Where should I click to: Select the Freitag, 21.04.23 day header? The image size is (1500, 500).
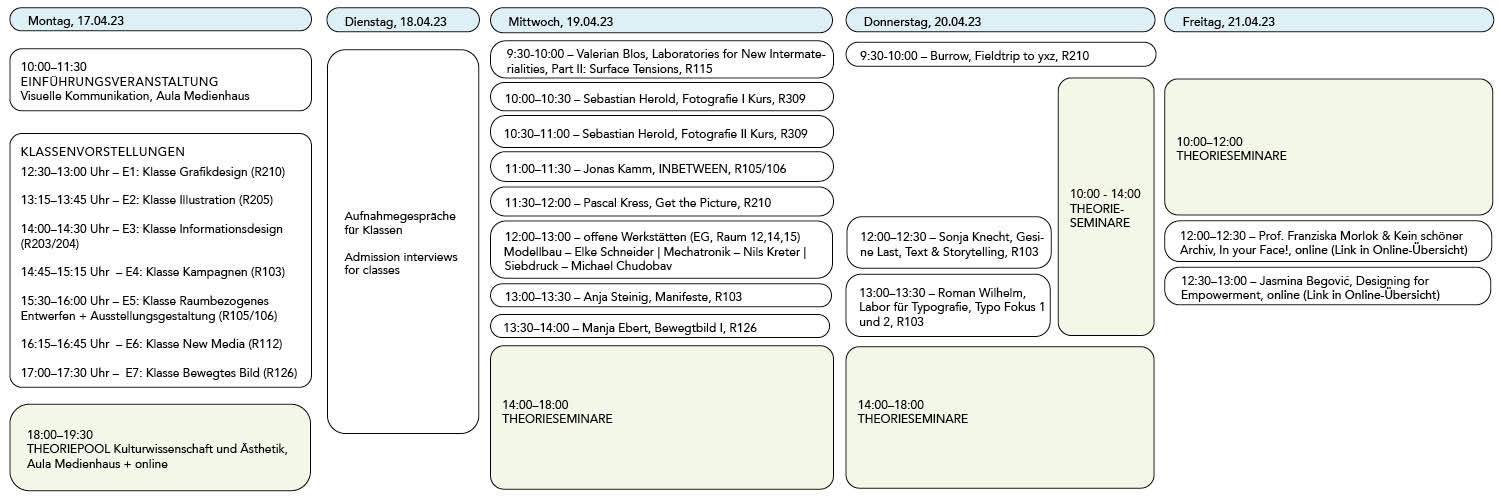(1328, 21)
